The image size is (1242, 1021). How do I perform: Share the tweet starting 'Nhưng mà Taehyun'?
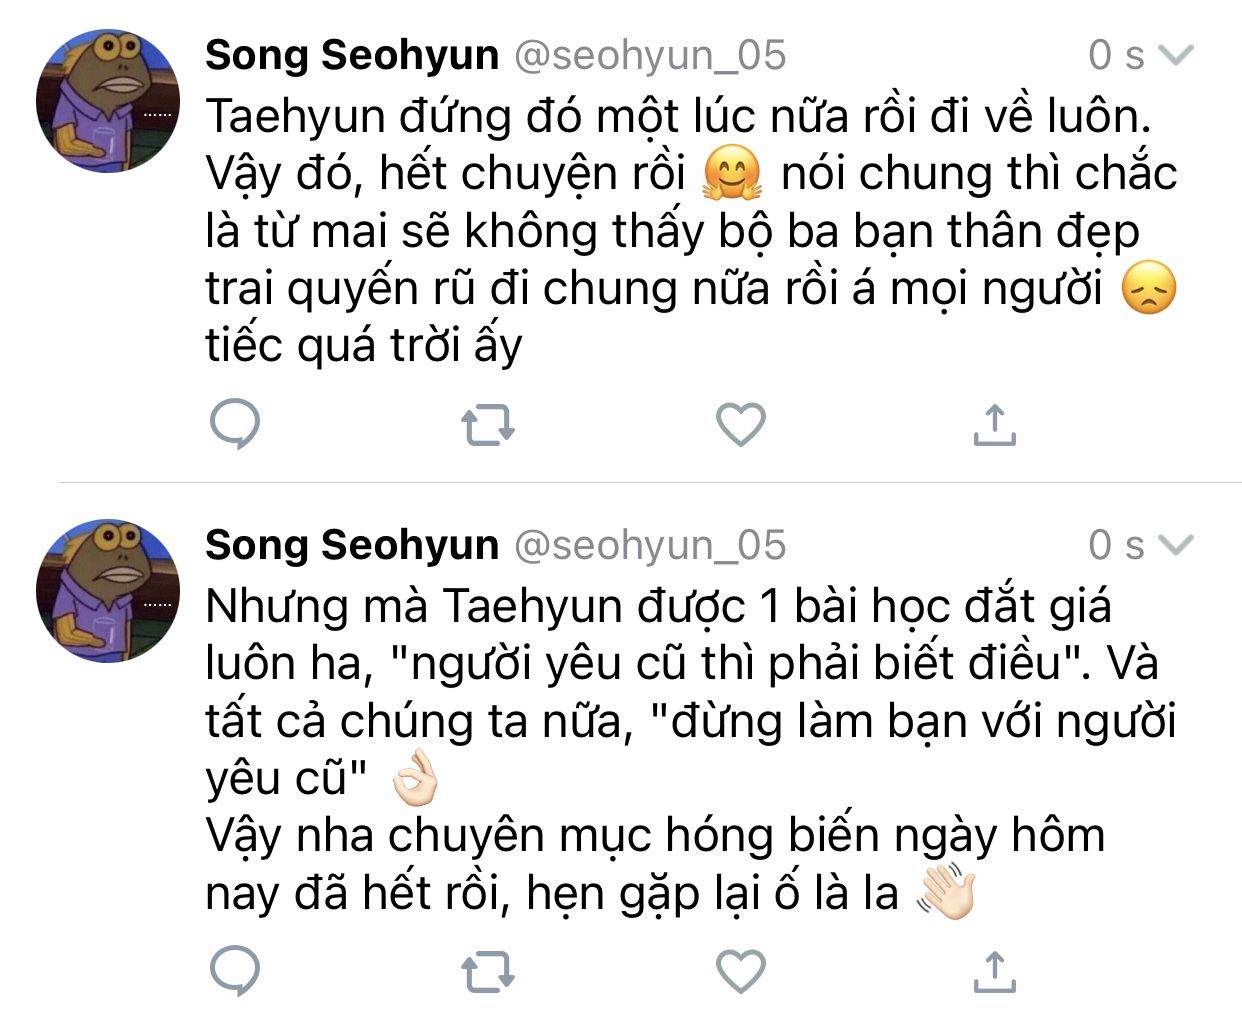pos(994,970)
